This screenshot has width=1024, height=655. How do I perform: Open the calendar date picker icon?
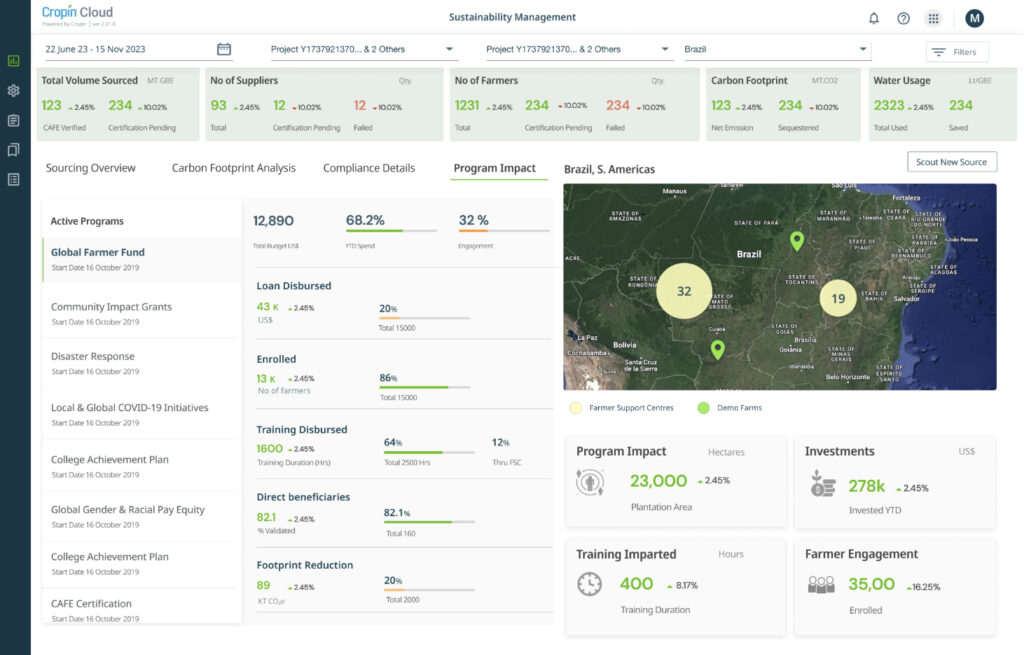click(x=224, y=49)
